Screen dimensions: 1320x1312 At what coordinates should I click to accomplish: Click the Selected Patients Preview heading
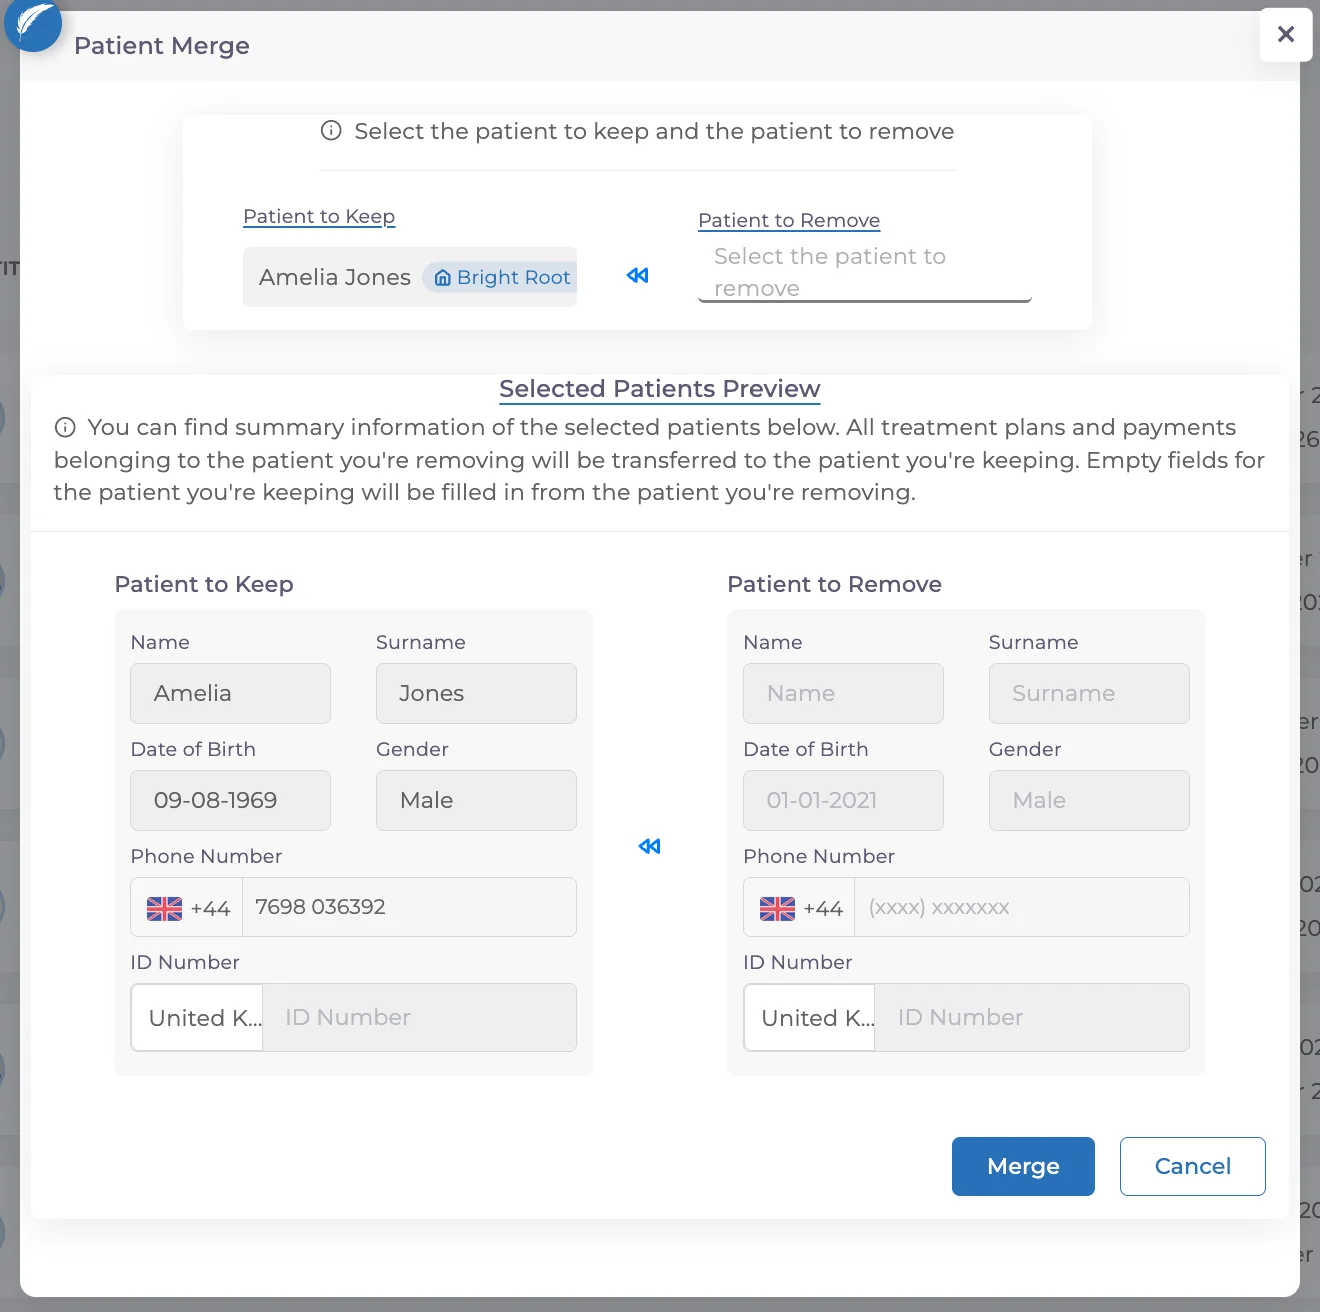tap(660, 389)
